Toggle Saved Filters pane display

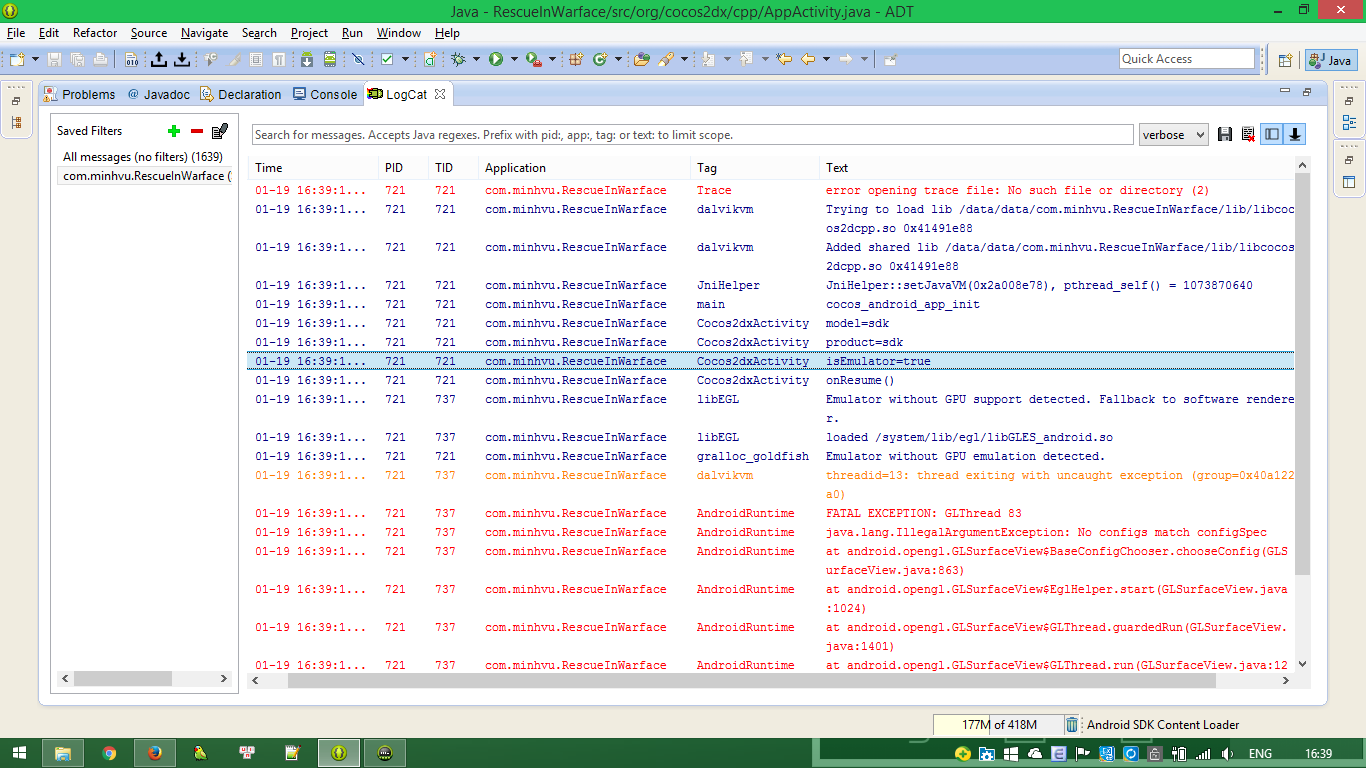pos(1271,135)
